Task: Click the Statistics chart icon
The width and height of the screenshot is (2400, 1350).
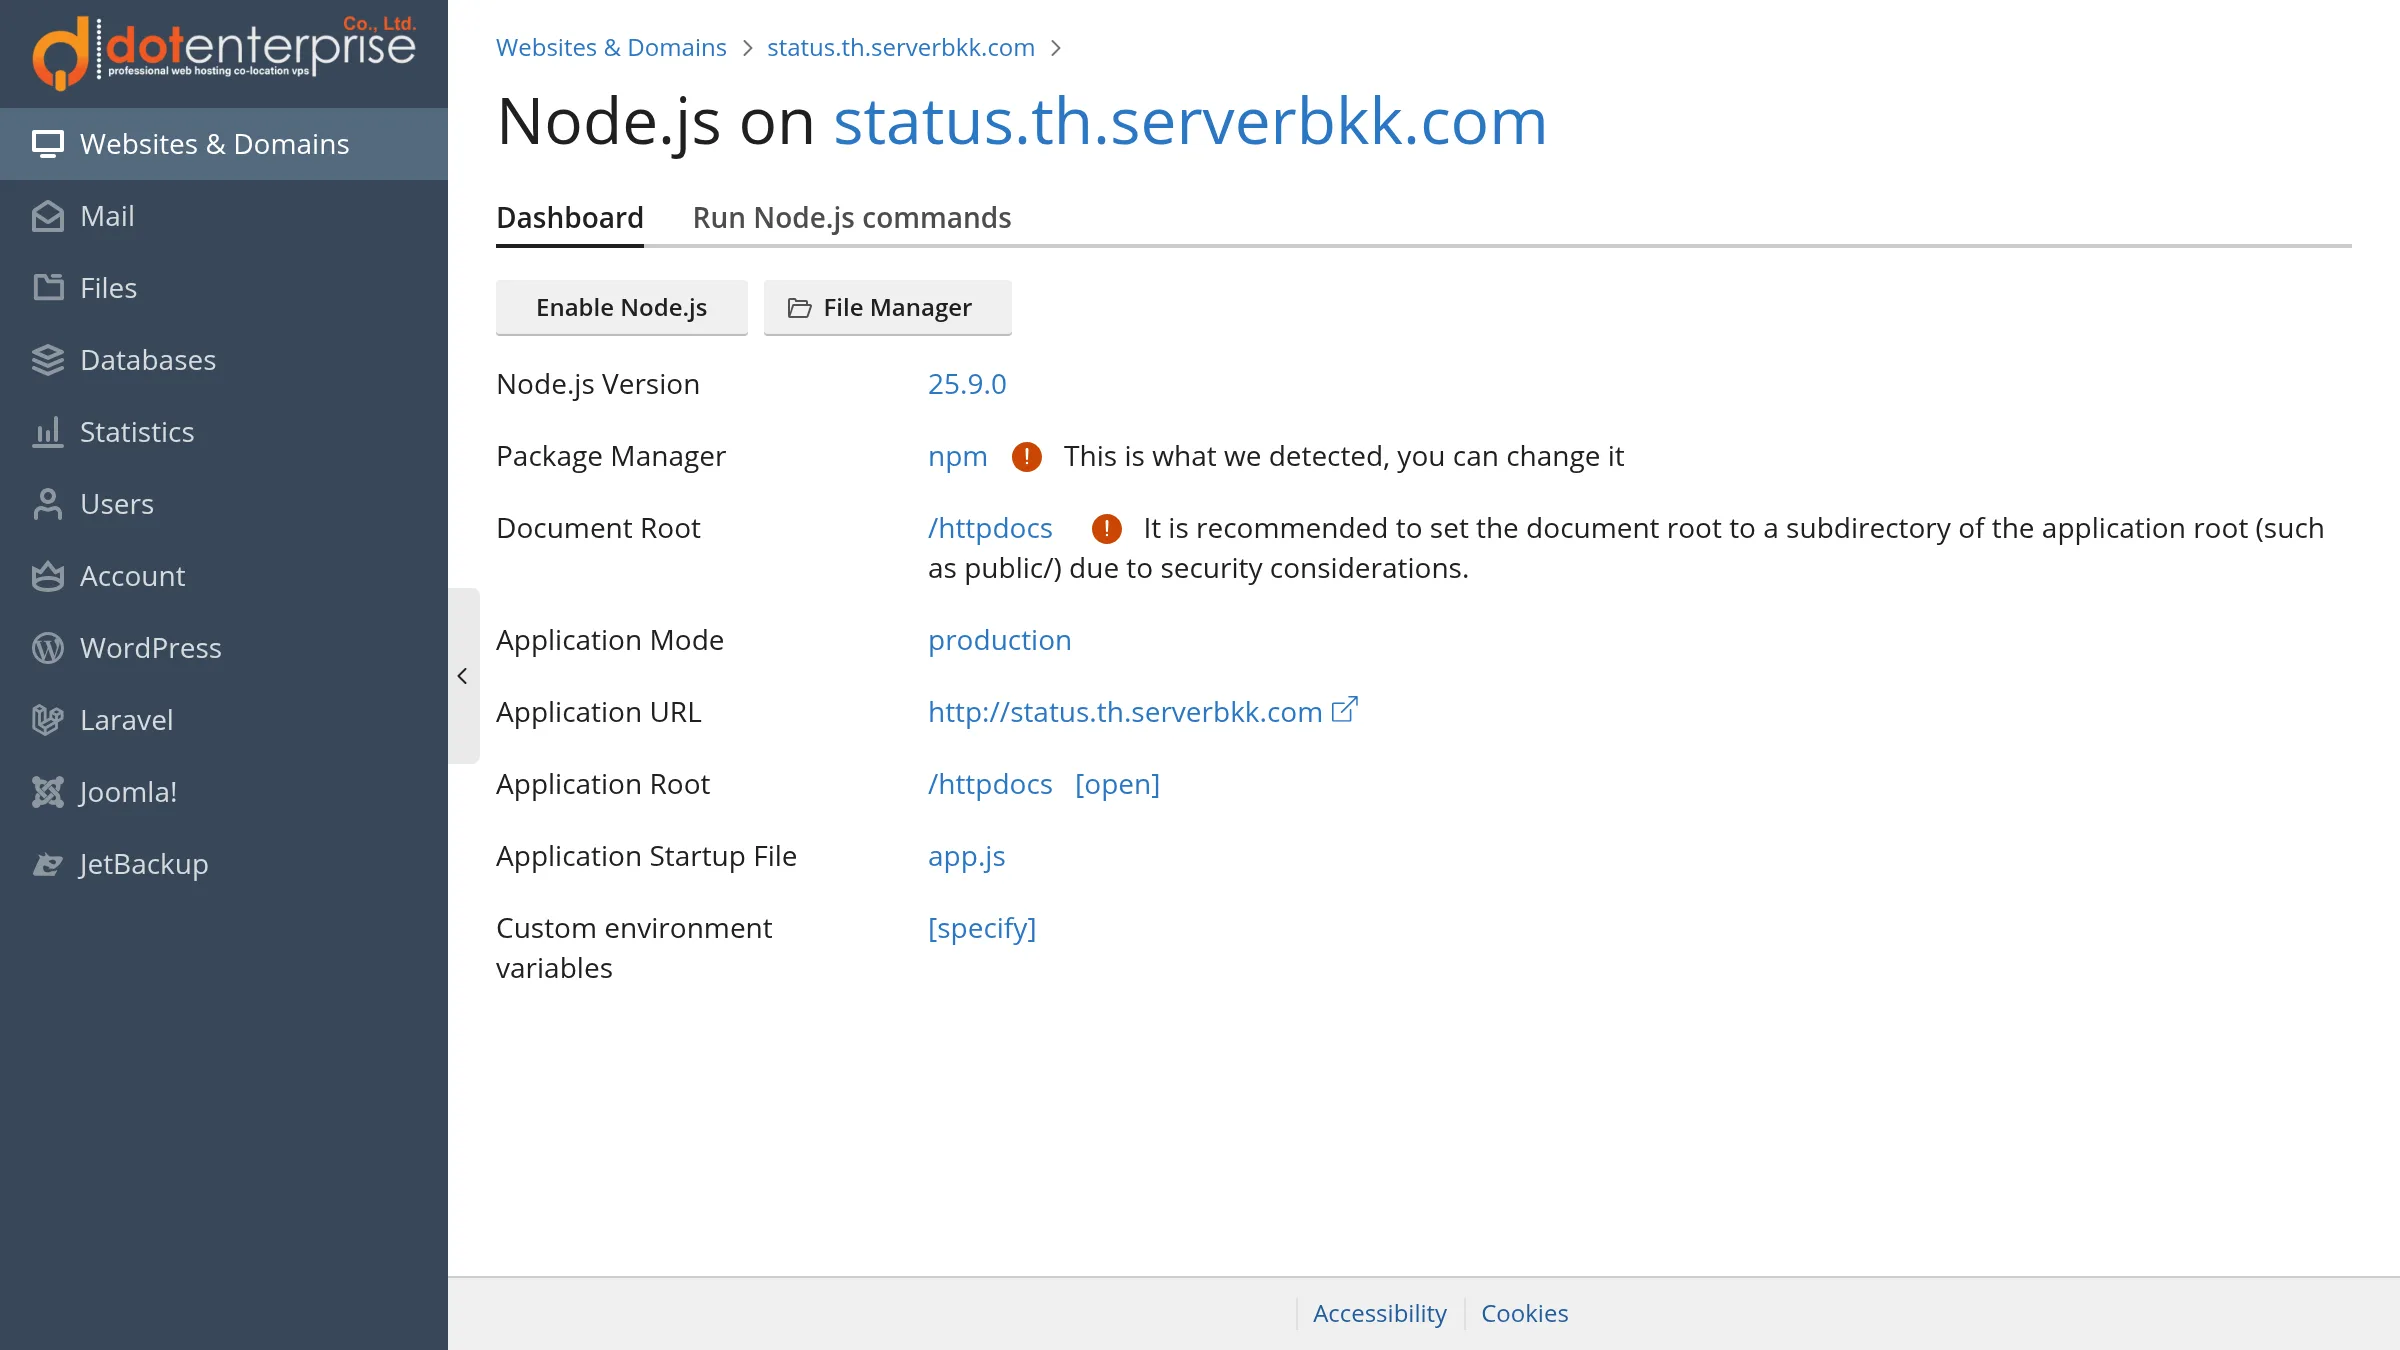Action: 48,432
